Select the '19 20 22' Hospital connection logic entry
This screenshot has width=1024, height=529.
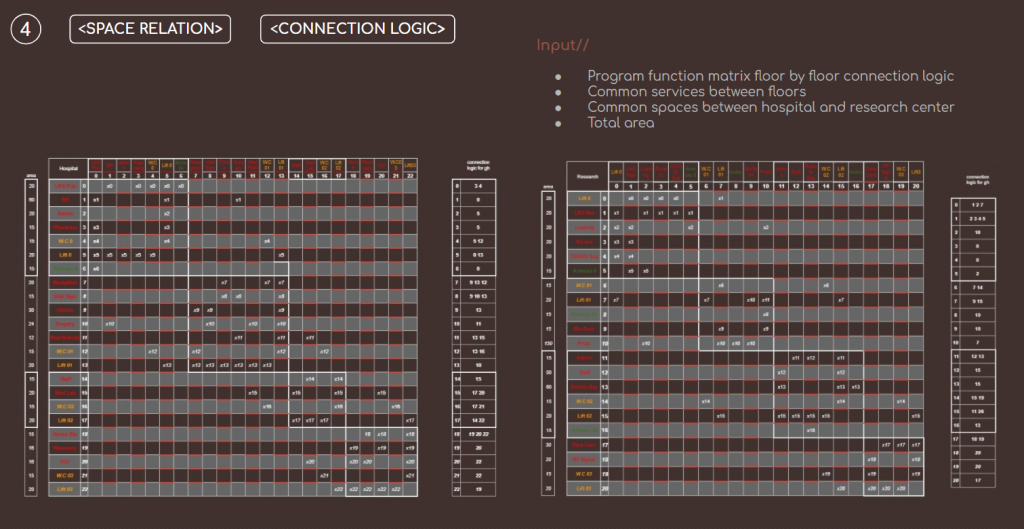point(477,434)
